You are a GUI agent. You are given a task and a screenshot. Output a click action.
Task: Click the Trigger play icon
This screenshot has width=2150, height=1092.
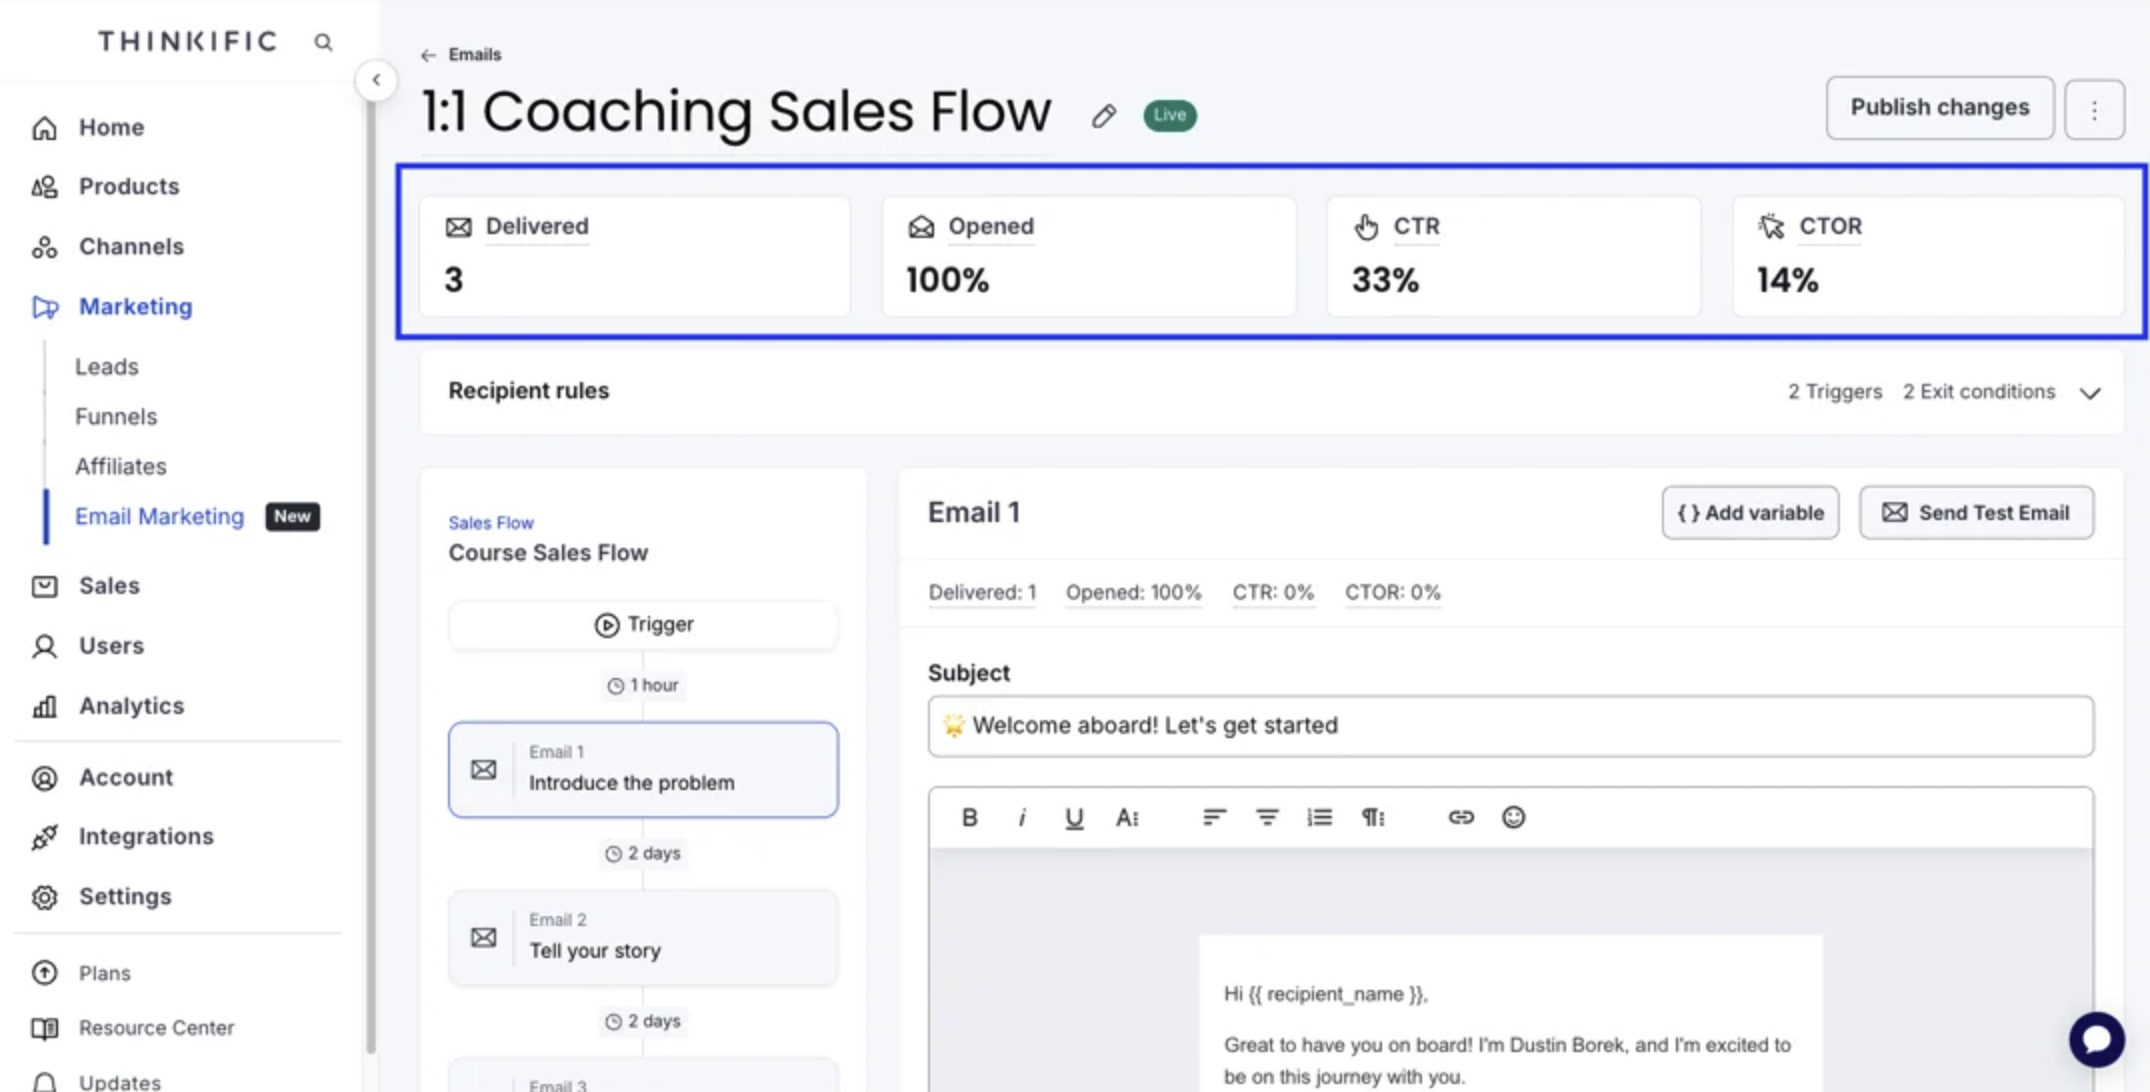[x=606, y=625]
